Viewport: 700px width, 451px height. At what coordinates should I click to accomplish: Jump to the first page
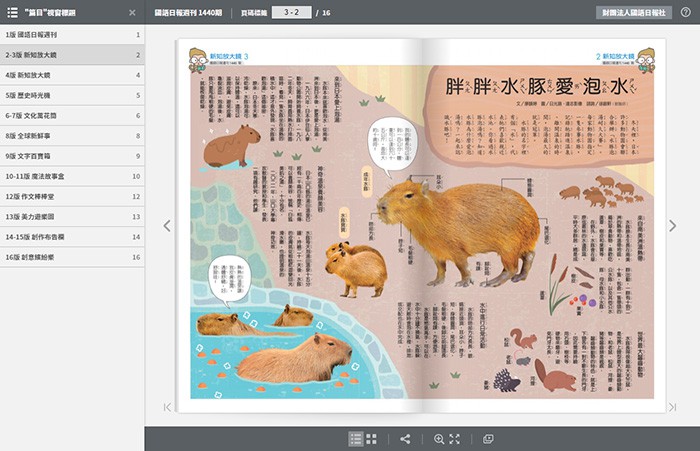coord(168,406)
